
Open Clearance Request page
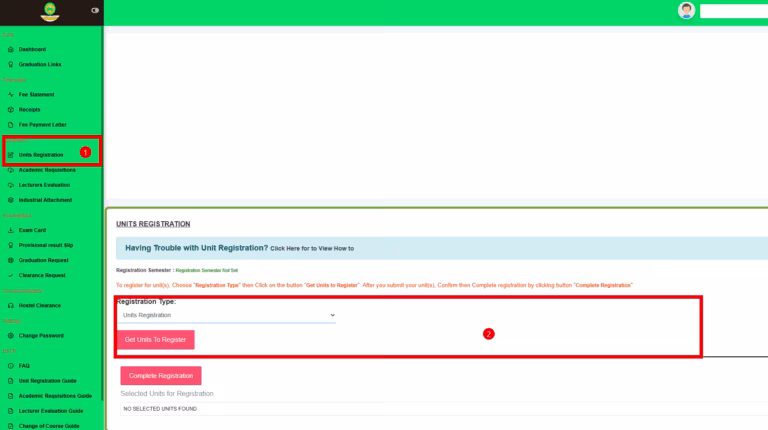coord(42,276)
